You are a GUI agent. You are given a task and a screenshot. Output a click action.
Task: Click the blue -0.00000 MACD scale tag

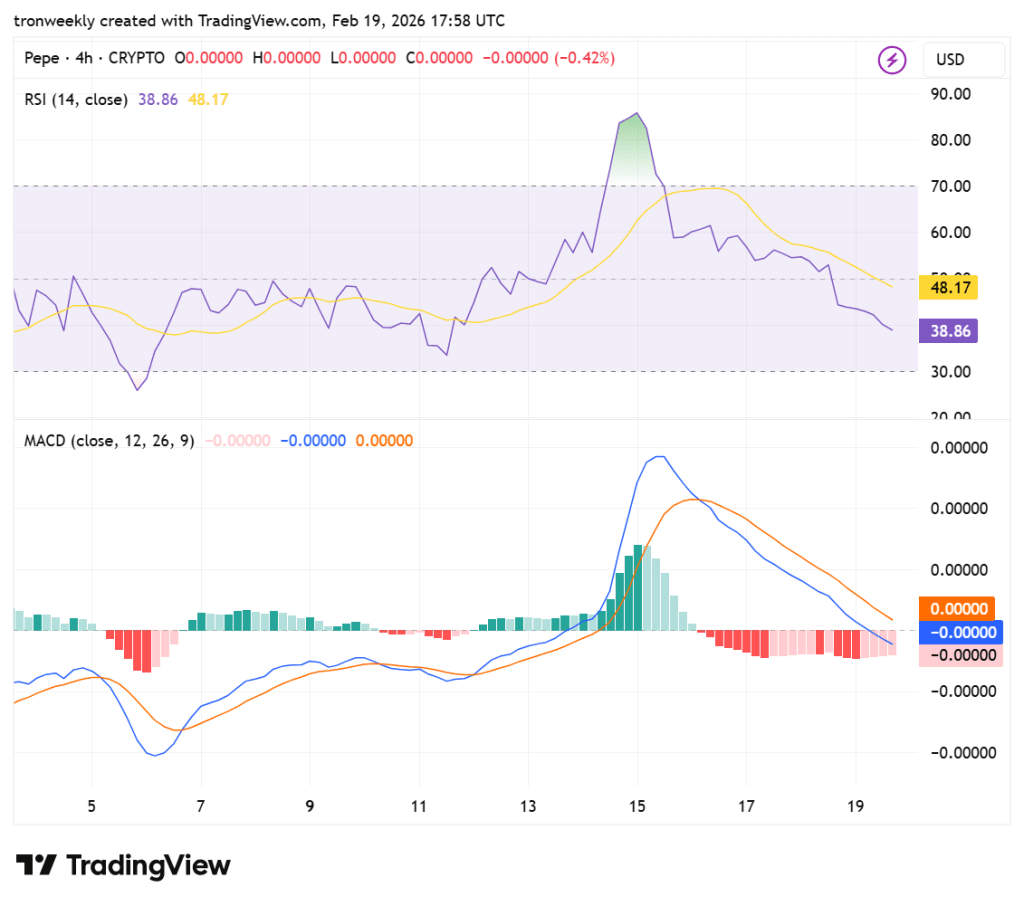click(961, 632)
